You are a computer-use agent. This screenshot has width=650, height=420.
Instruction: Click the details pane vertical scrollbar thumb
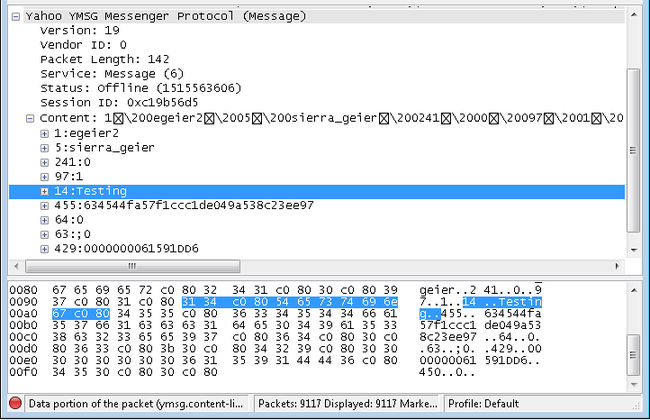point(633,150)
